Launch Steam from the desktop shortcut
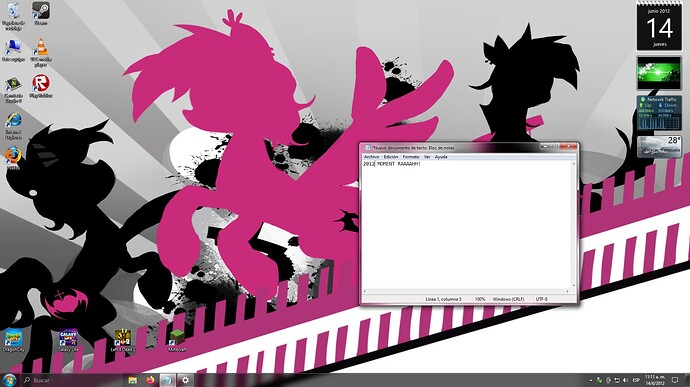The width and height of the screenshot is (690, 387). coord(41,13)
